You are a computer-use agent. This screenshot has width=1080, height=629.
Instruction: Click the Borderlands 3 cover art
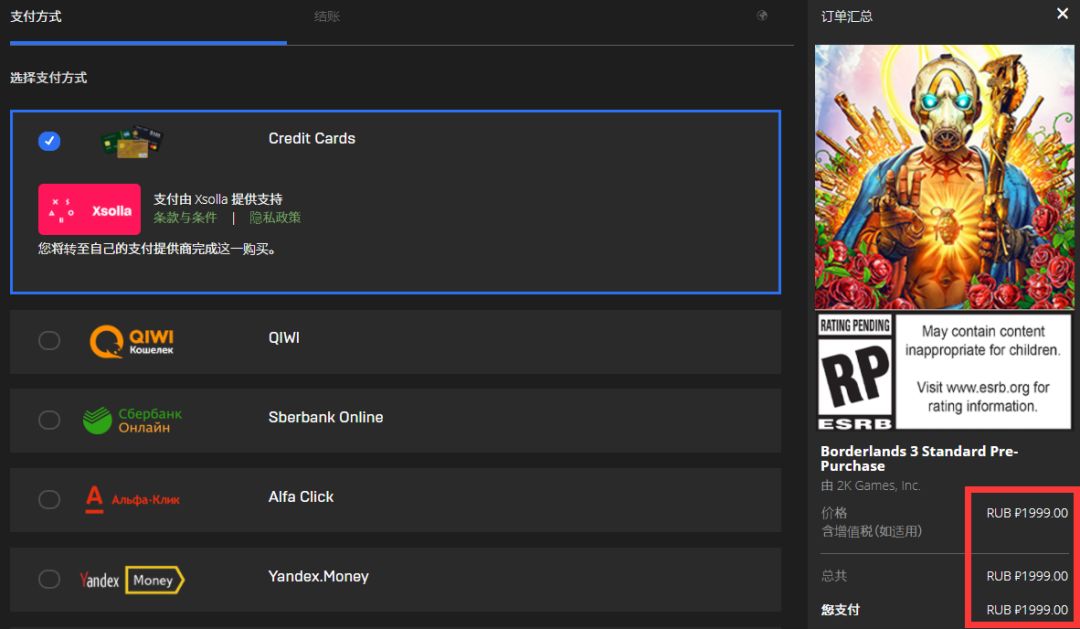point(944,177)
